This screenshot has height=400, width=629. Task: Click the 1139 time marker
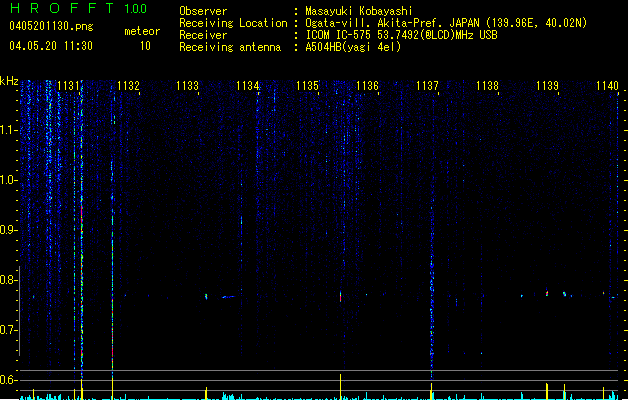pos(547,86)
